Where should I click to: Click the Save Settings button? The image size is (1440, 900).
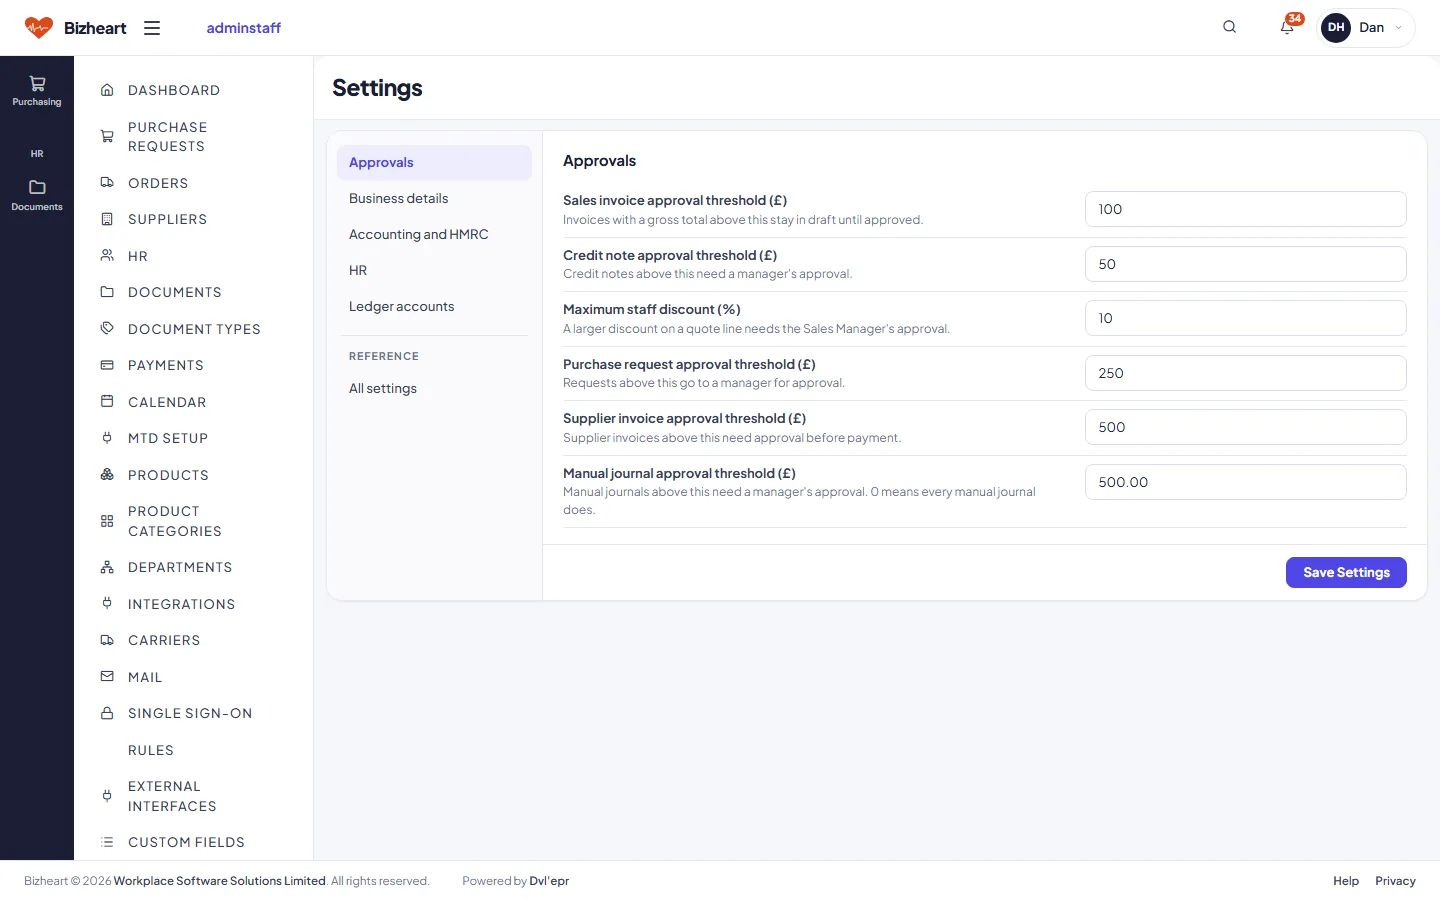pos(1346,572)
